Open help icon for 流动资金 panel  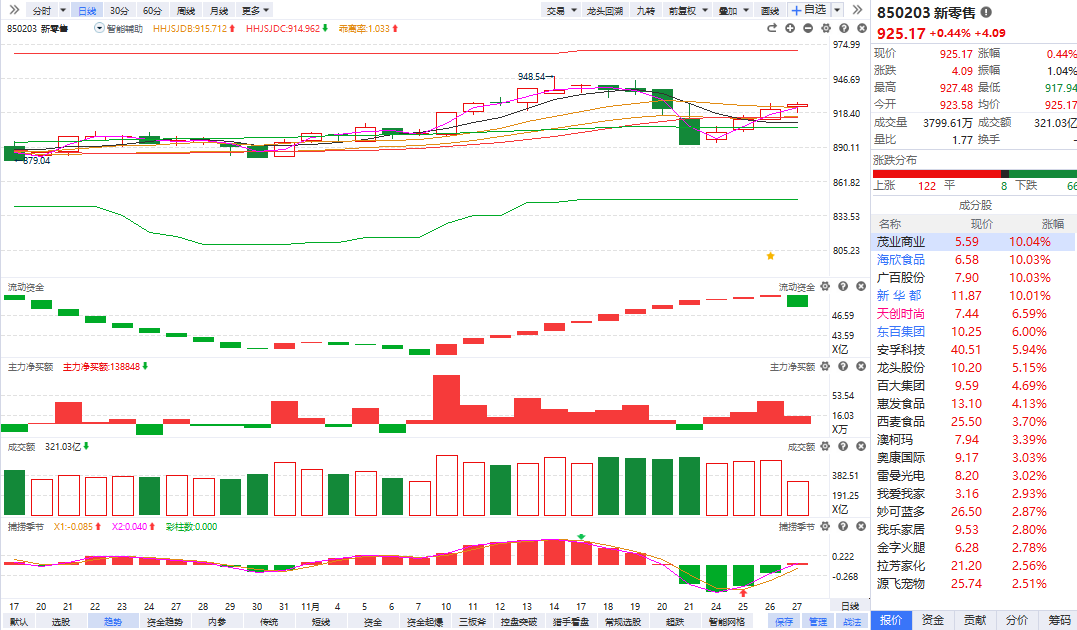tap(843, 286)
